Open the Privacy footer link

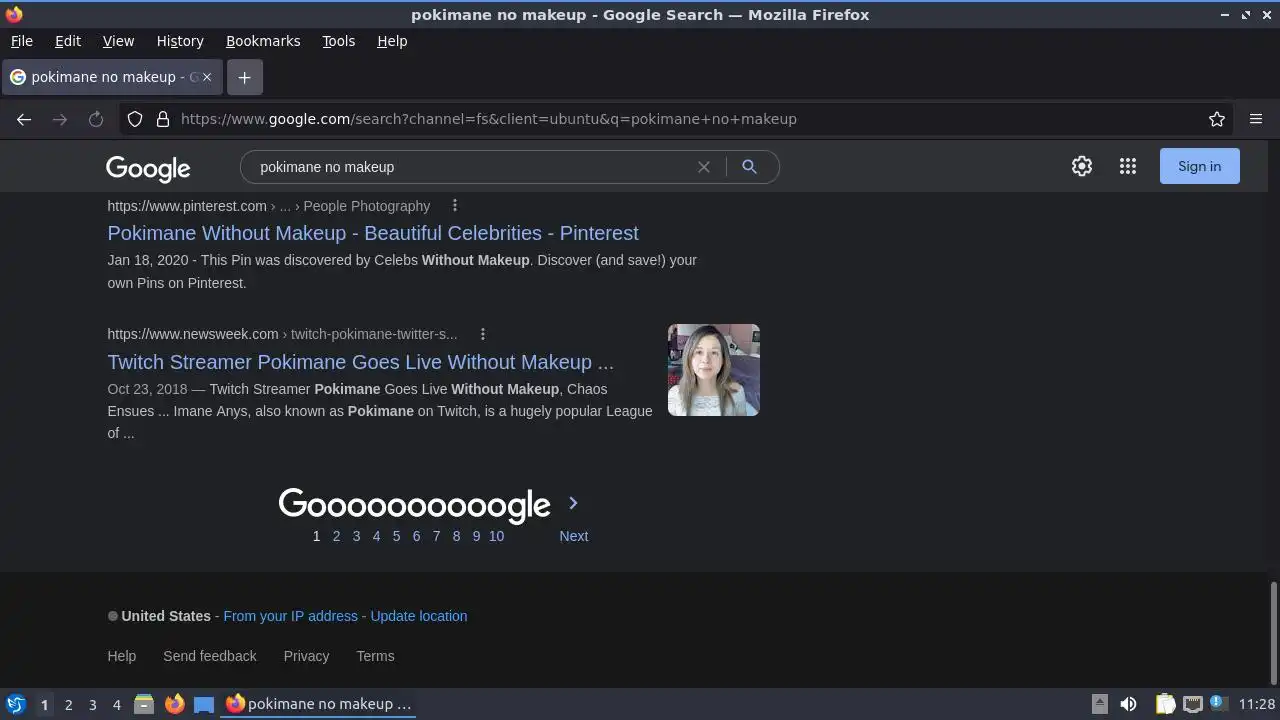pyautogui.click(x=306, y=656)
